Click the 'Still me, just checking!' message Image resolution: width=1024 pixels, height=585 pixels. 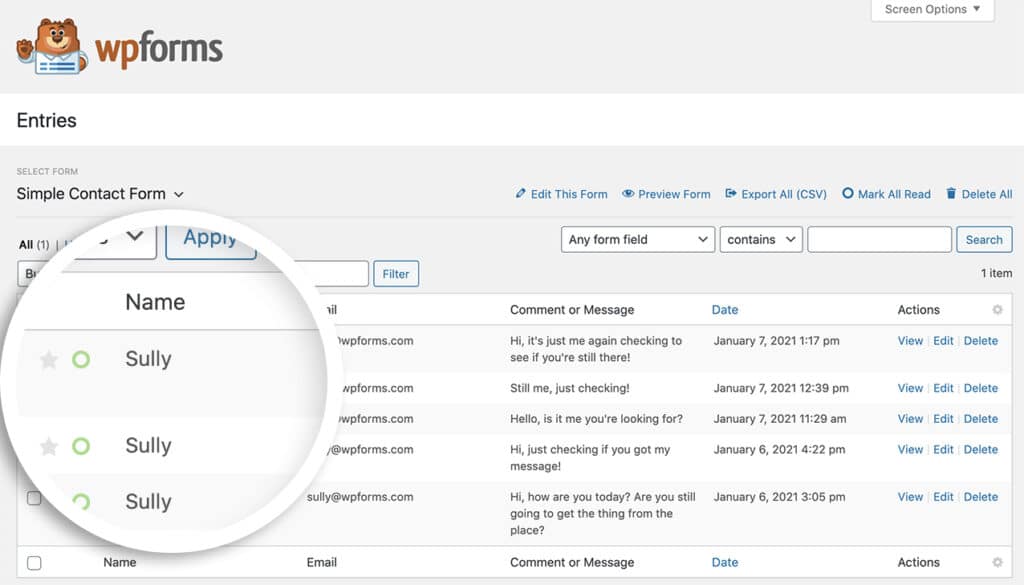point(569,388)
